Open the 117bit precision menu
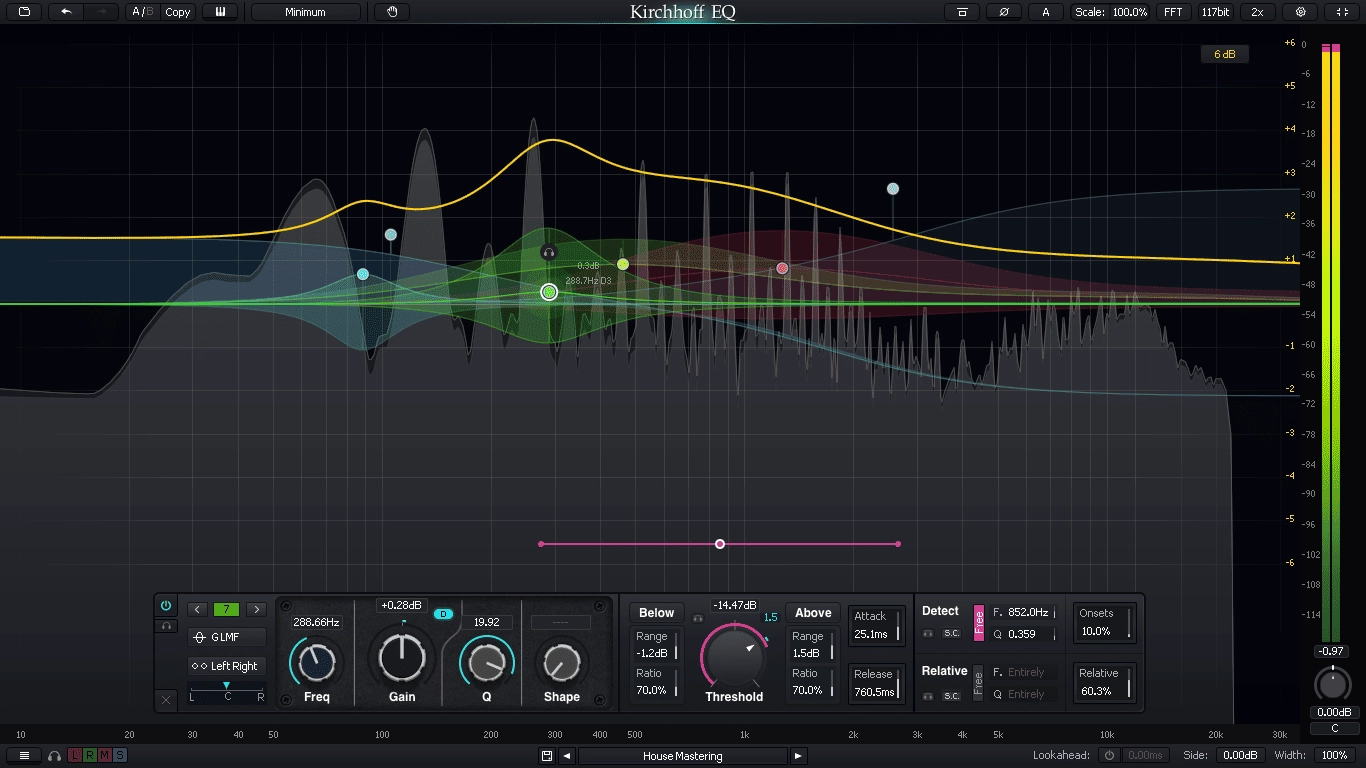Viewport: 1366px width, 768px height. point(1215,12)
